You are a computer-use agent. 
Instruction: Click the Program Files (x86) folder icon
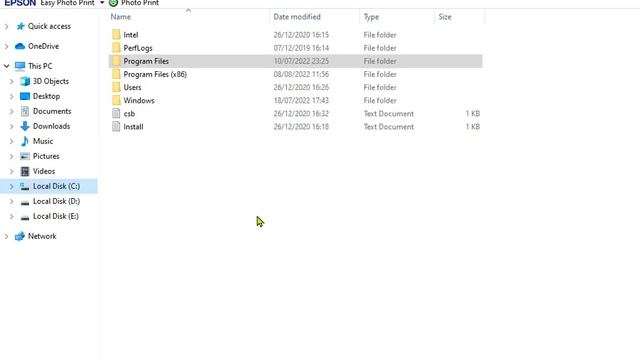point(116,74)
